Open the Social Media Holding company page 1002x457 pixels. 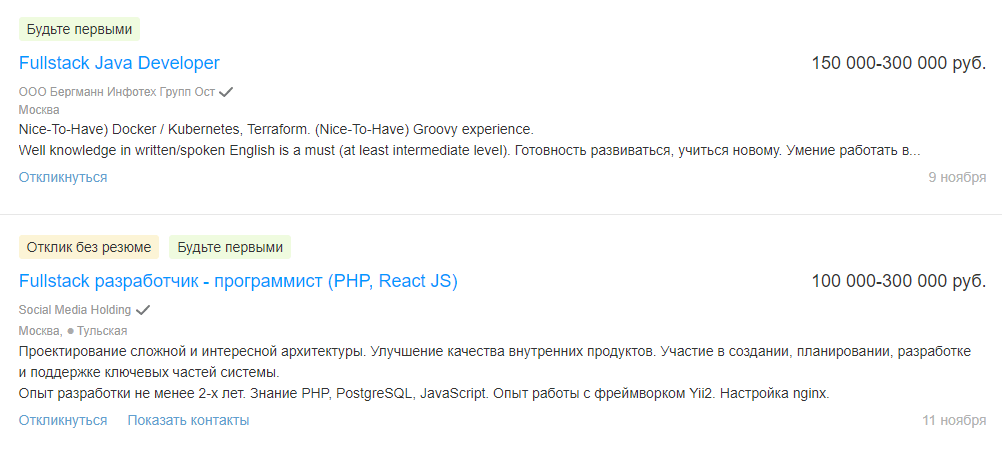click(75, 310)
